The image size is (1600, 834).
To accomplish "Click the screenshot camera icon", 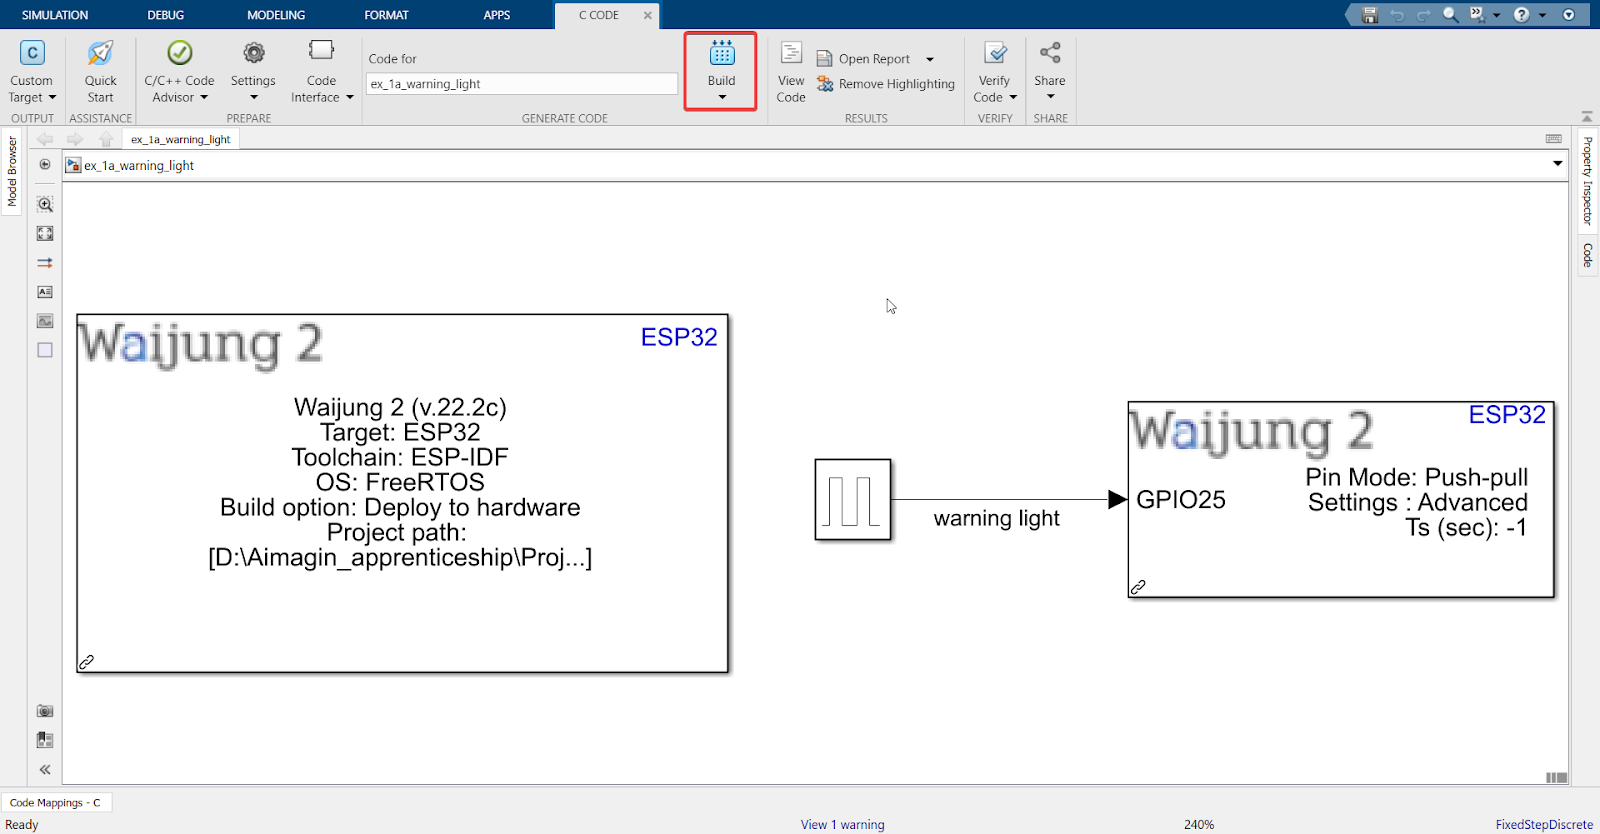I will [45, 711].
